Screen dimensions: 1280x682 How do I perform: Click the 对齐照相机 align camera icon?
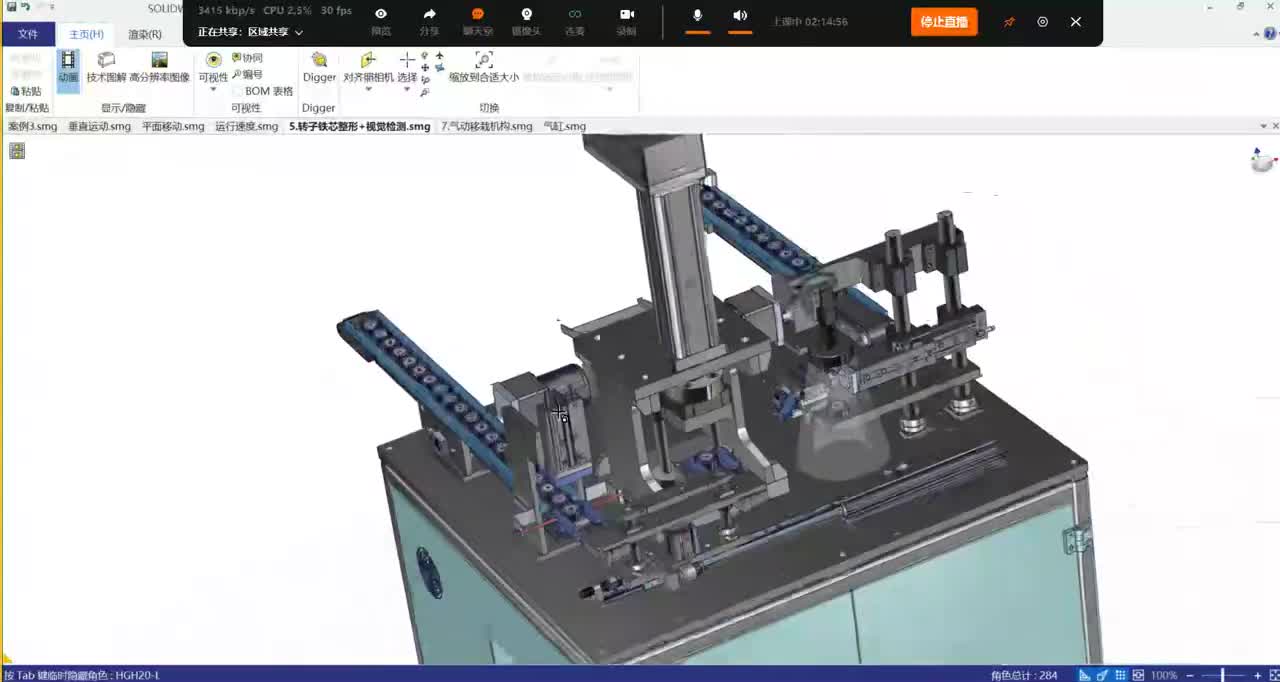tap(368, 61)
